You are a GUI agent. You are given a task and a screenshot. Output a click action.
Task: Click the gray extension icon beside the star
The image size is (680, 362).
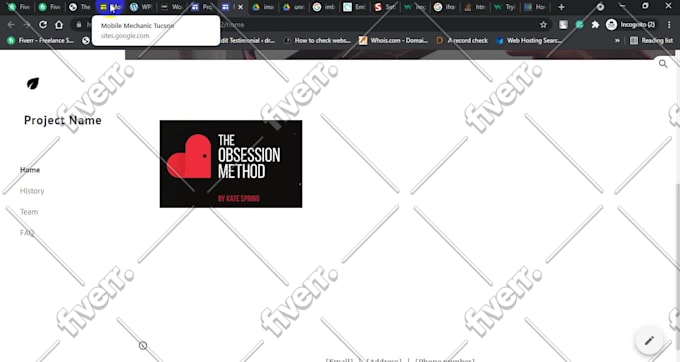[563, 25]
